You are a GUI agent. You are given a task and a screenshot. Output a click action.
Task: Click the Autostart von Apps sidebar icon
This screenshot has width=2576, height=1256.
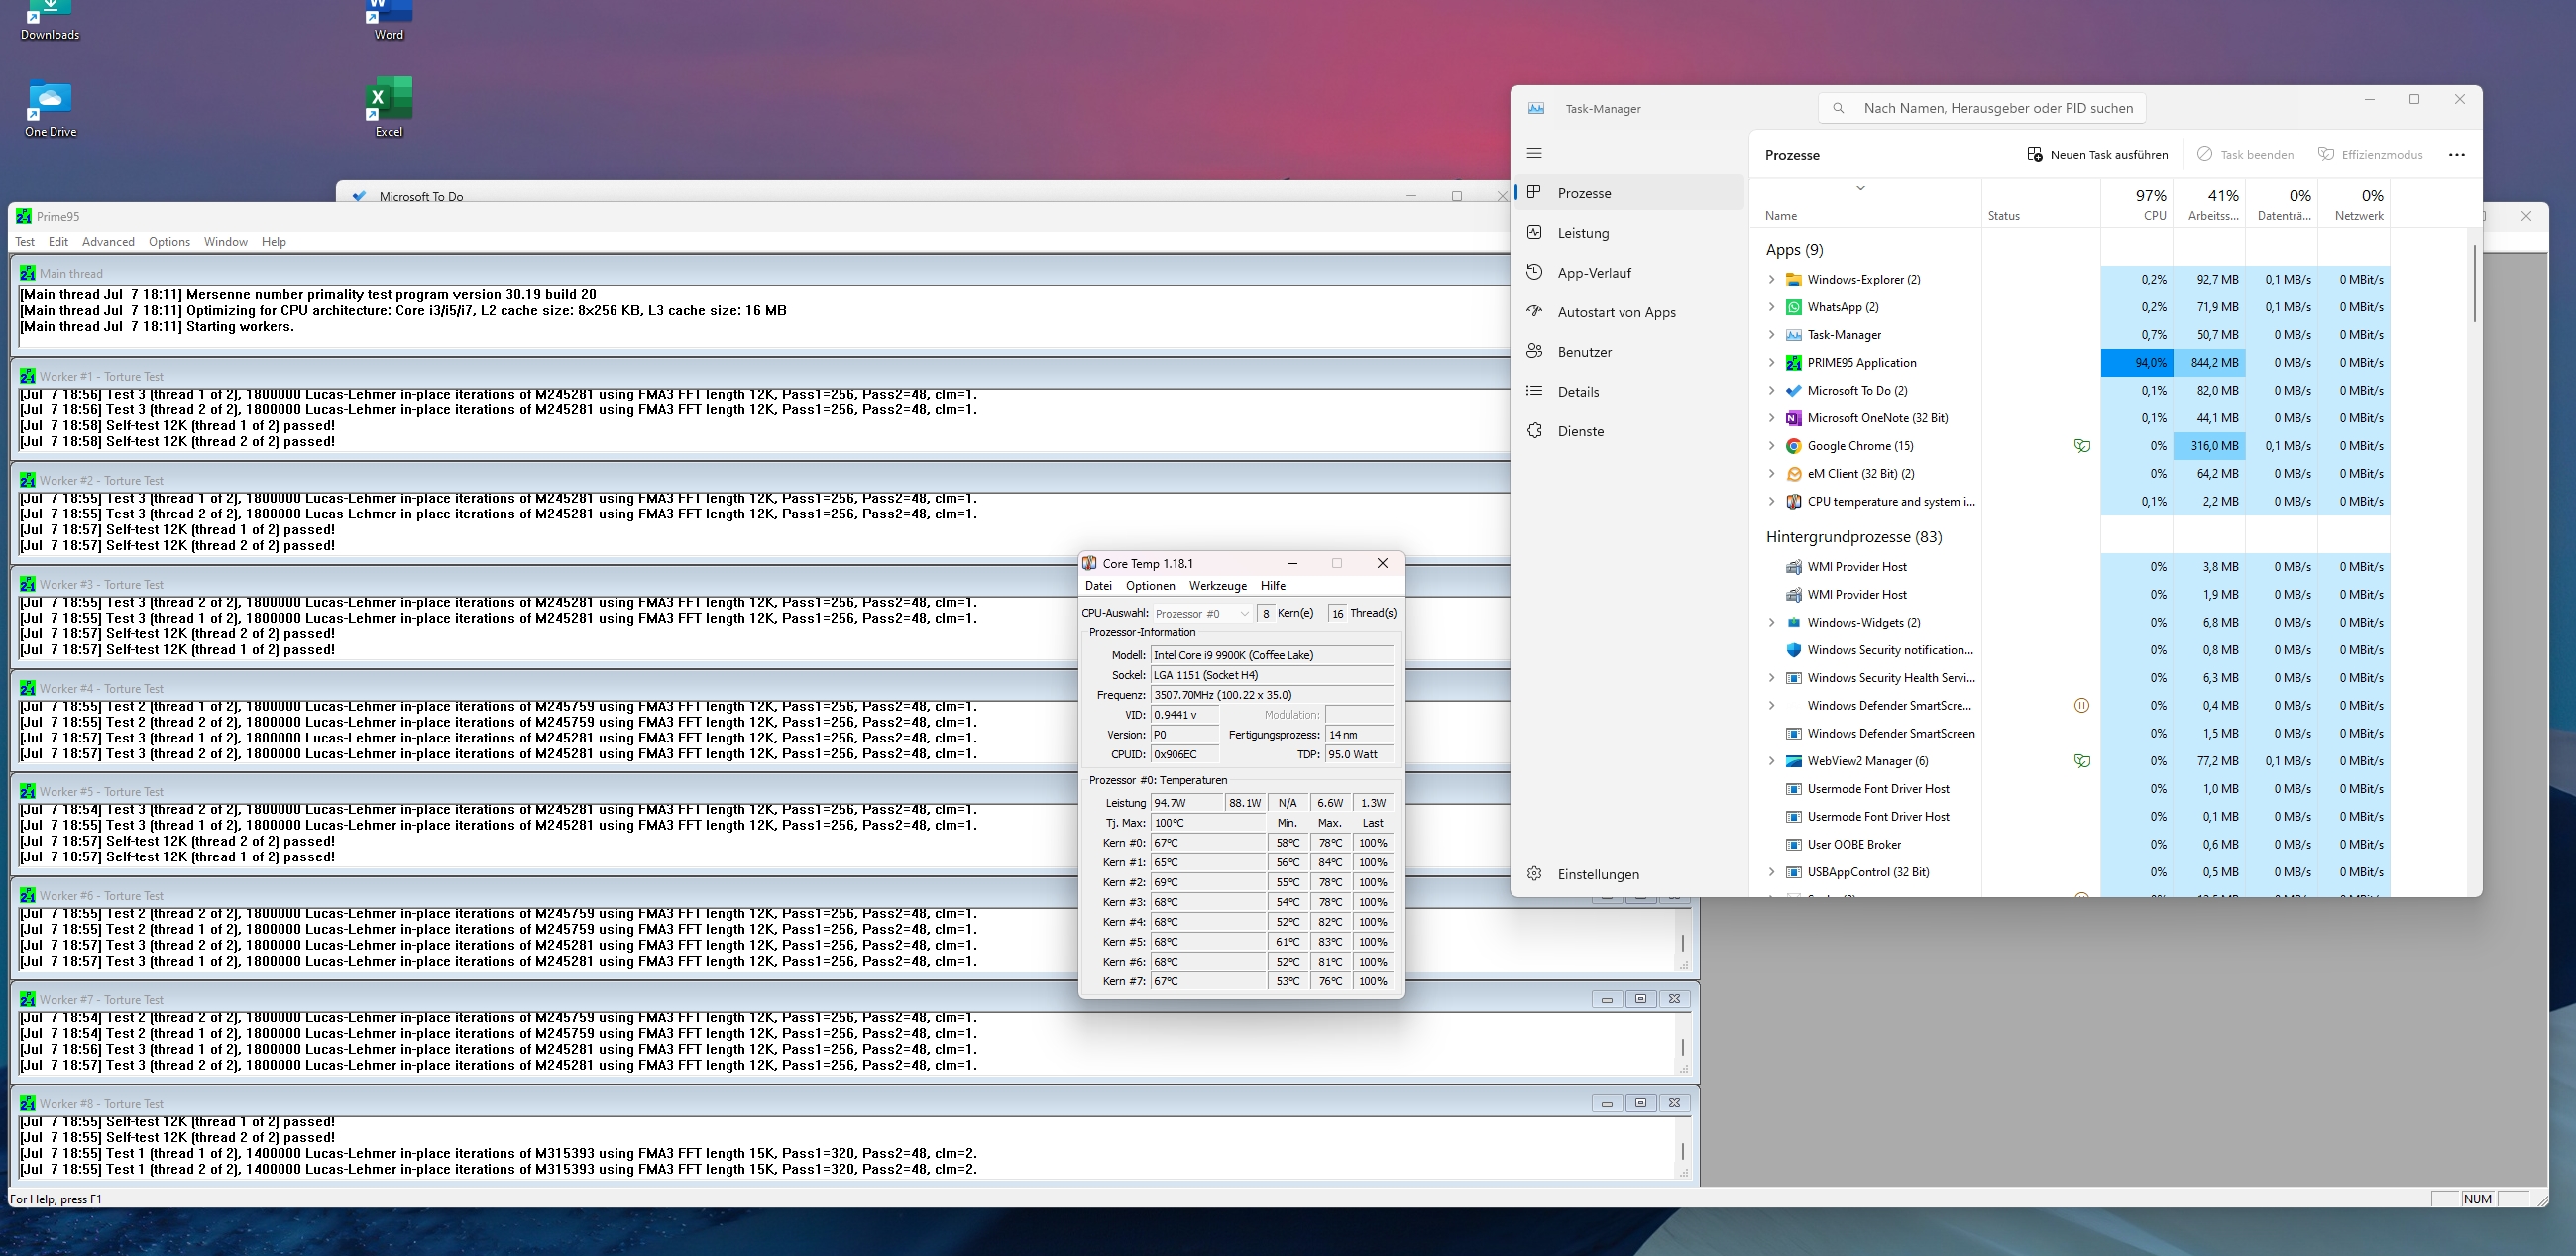(1535, 312)
